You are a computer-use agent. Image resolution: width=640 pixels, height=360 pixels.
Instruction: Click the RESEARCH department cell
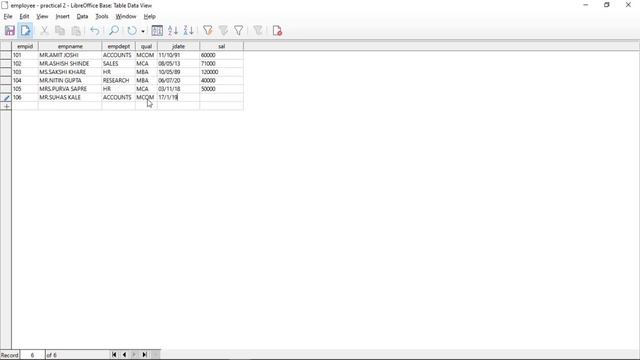coord(118,80)
